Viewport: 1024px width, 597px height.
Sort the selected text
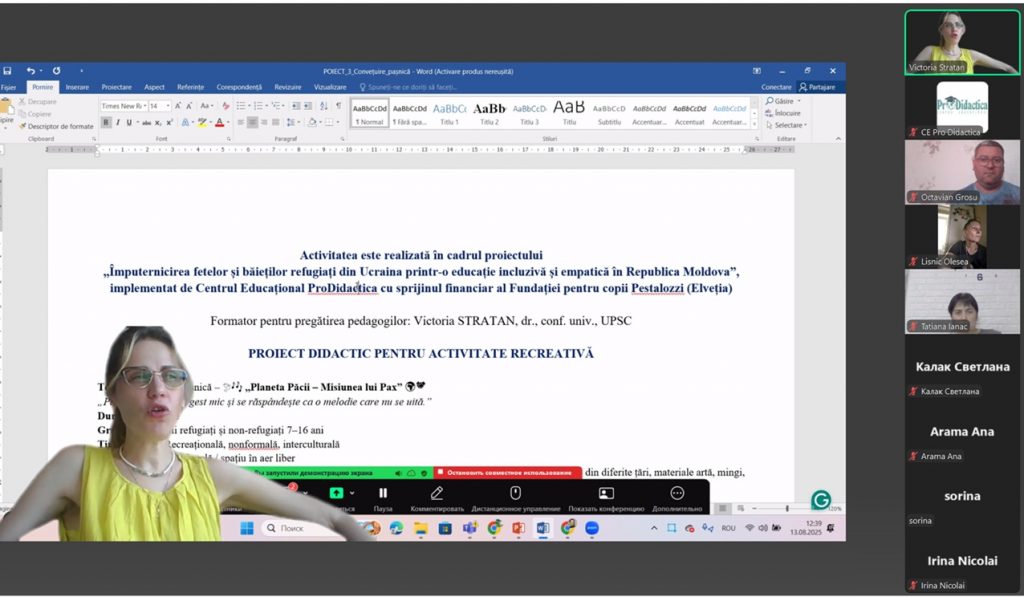click(x=324, y=106)
